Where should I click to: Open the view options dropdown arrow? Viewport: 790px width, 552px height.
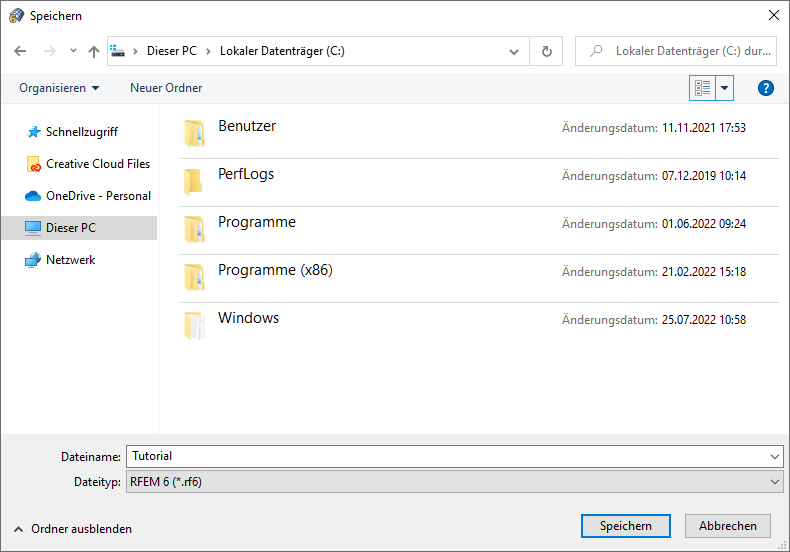pos(725,88)
